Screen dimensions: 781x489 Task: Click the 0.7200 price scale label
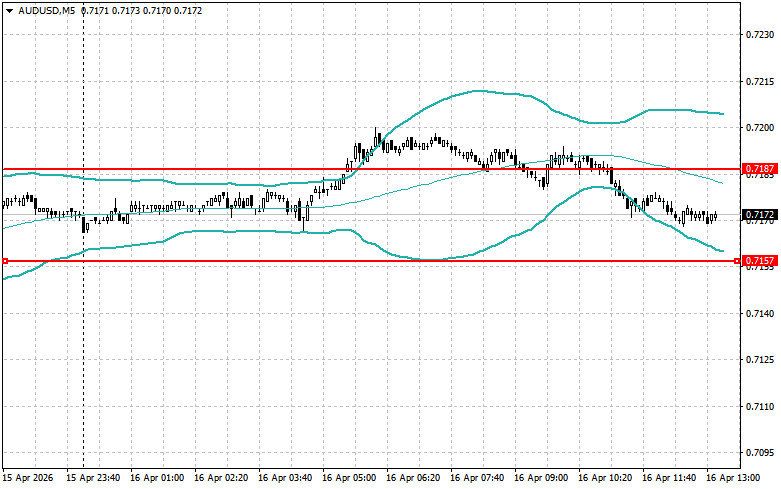click(760, 128)
